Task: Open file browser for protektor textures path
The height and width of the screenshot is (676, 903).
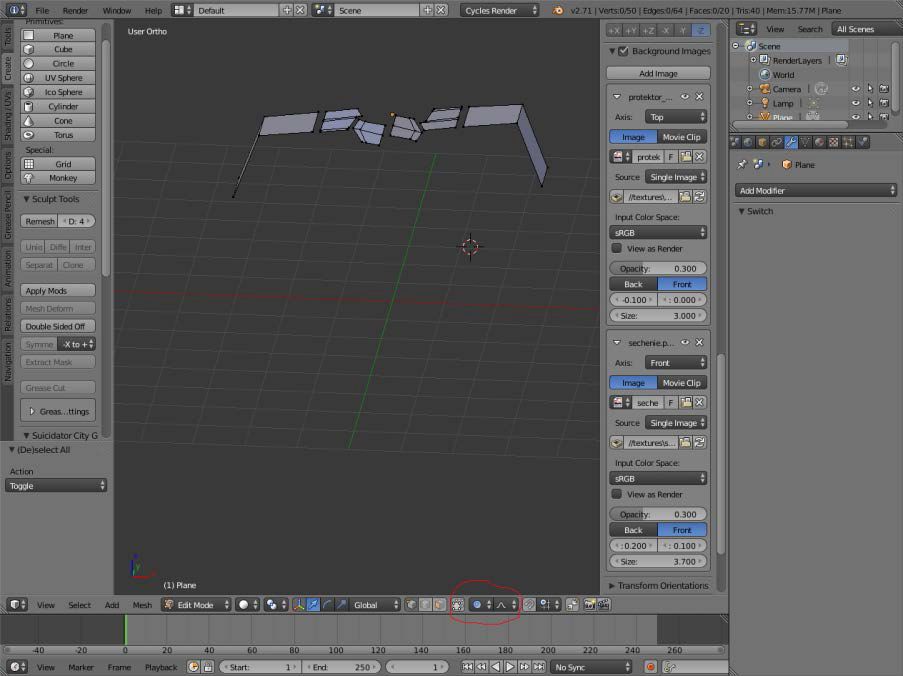Action: (x=685, y=197)
